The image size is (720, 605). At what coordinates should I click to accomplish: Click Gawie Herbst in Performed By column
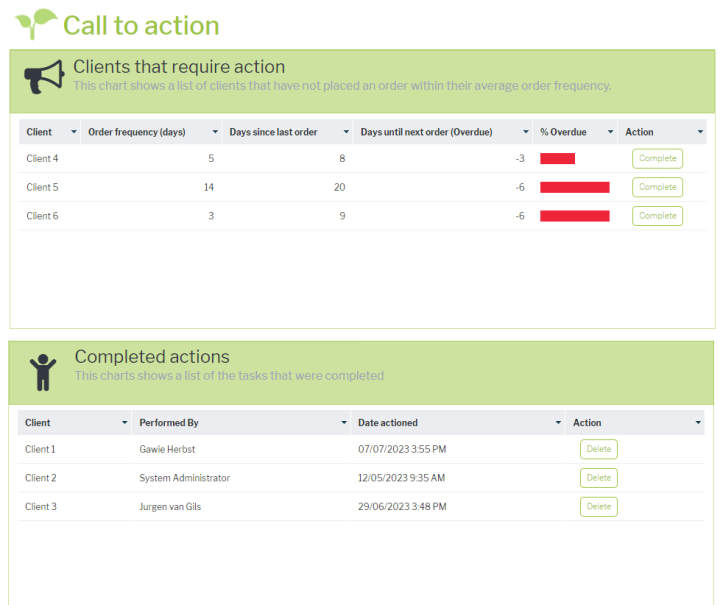tap(169, 449)
